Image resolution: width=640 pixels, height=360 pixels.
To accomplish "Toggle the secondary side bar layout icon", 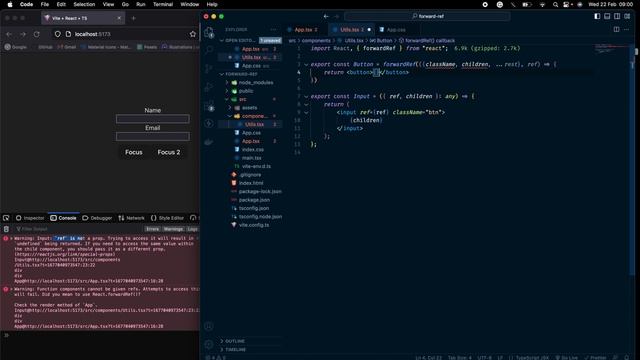I will (617, 16).
